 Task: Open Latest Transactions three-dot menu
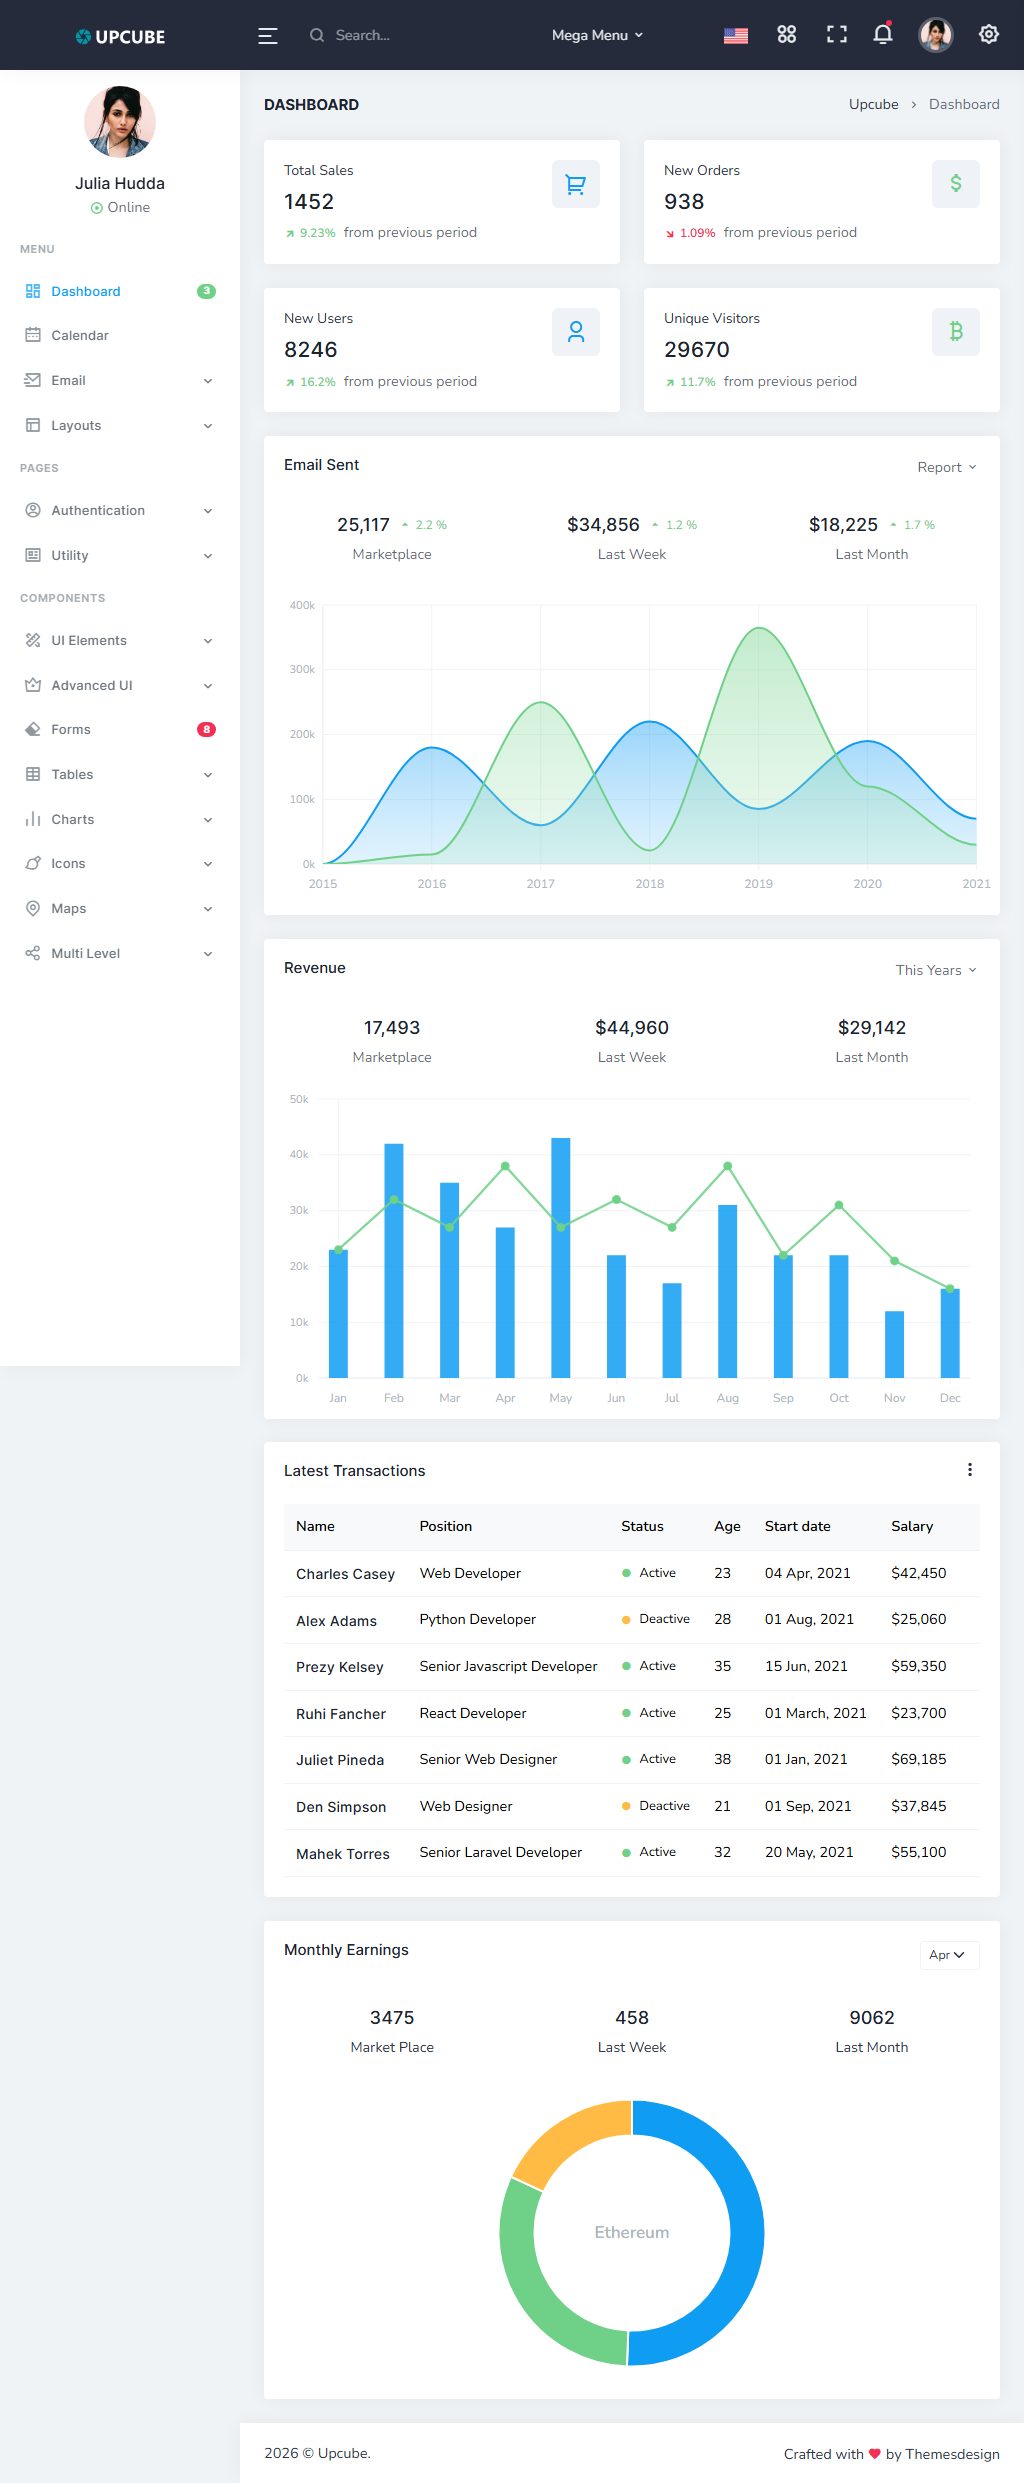tap(970, 1470)
